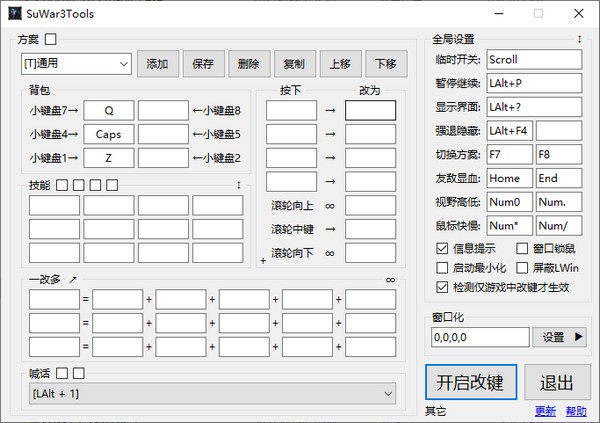This screenshot has height=423, width=600.
Task: Click the 开启改键 button
Action: [x=471, y=382]
